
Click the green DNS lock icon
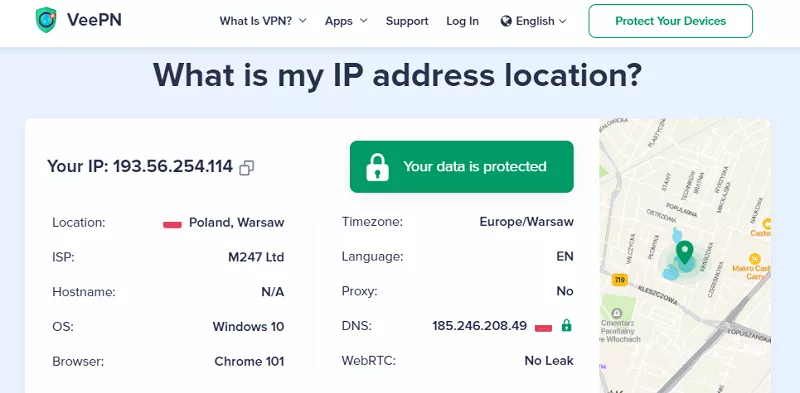click(566, 325)
